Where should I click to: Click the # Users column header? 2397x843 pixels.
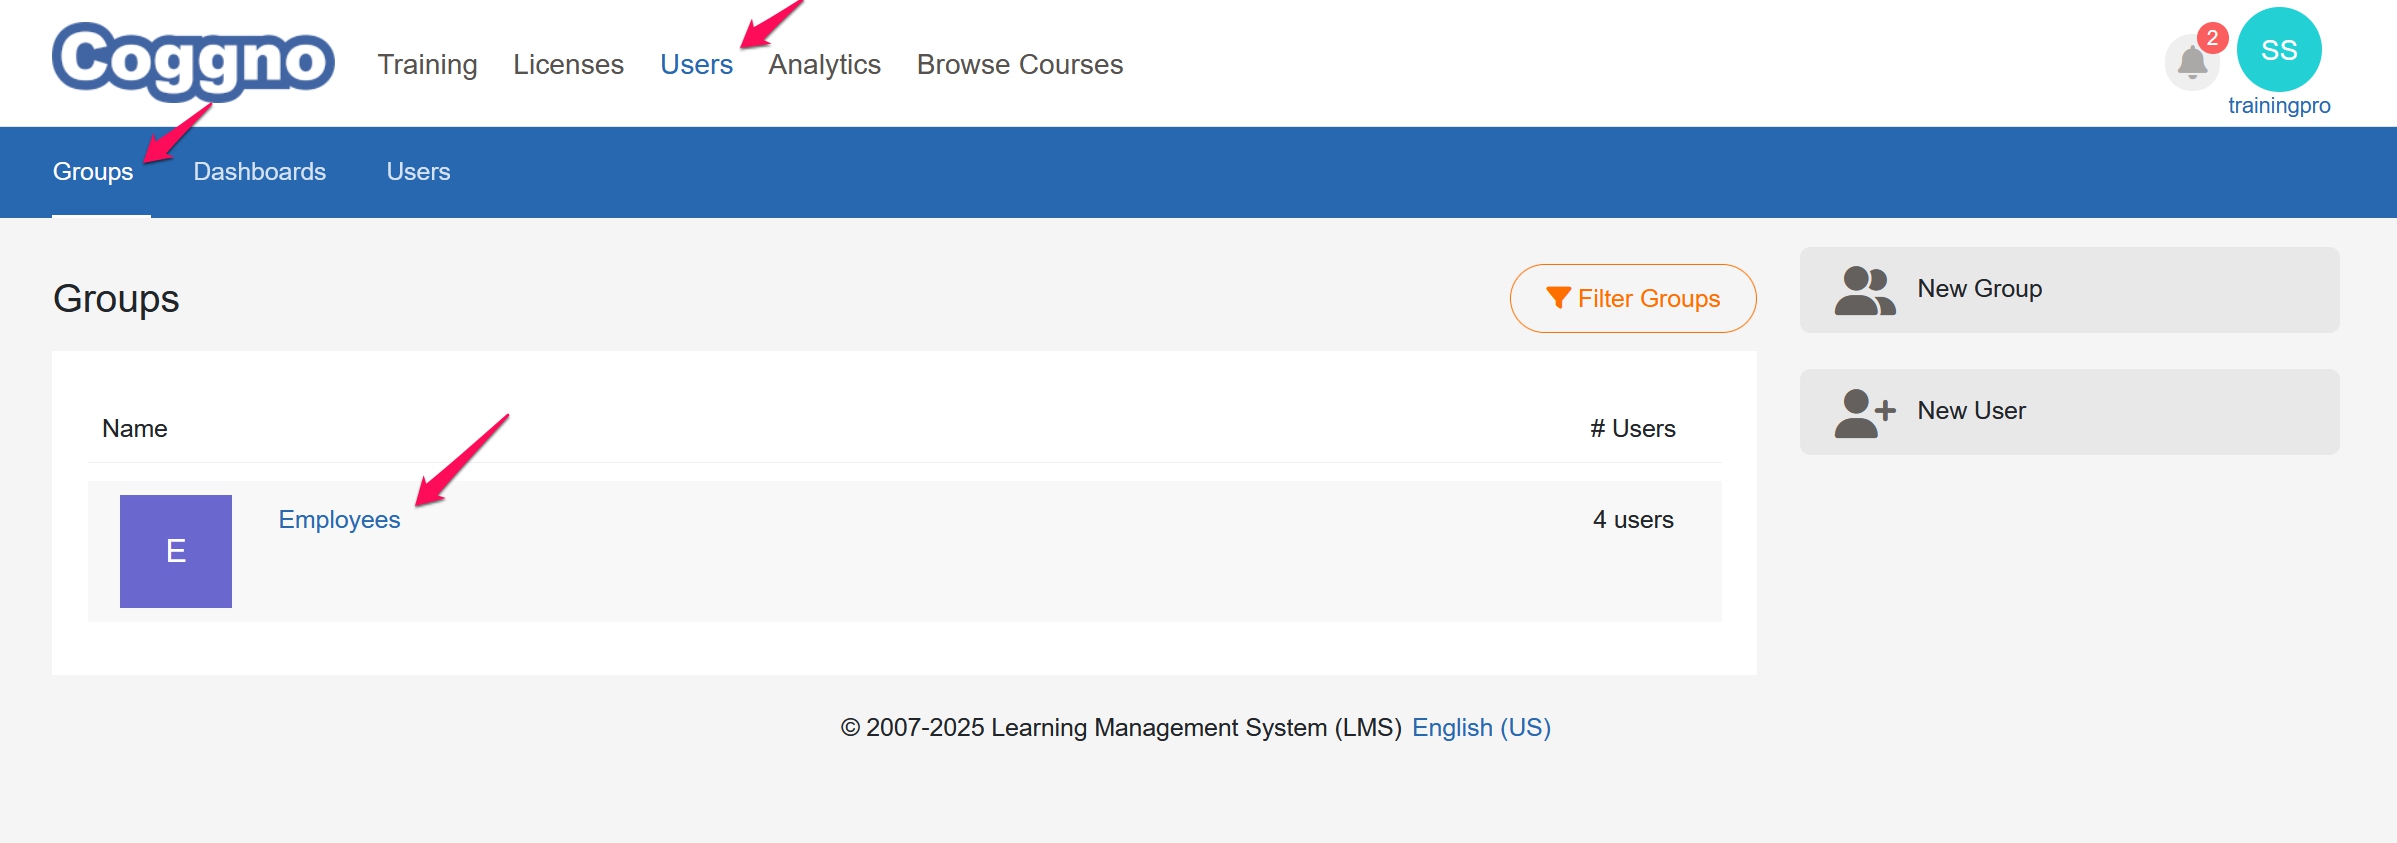[x=1632, y=429]
